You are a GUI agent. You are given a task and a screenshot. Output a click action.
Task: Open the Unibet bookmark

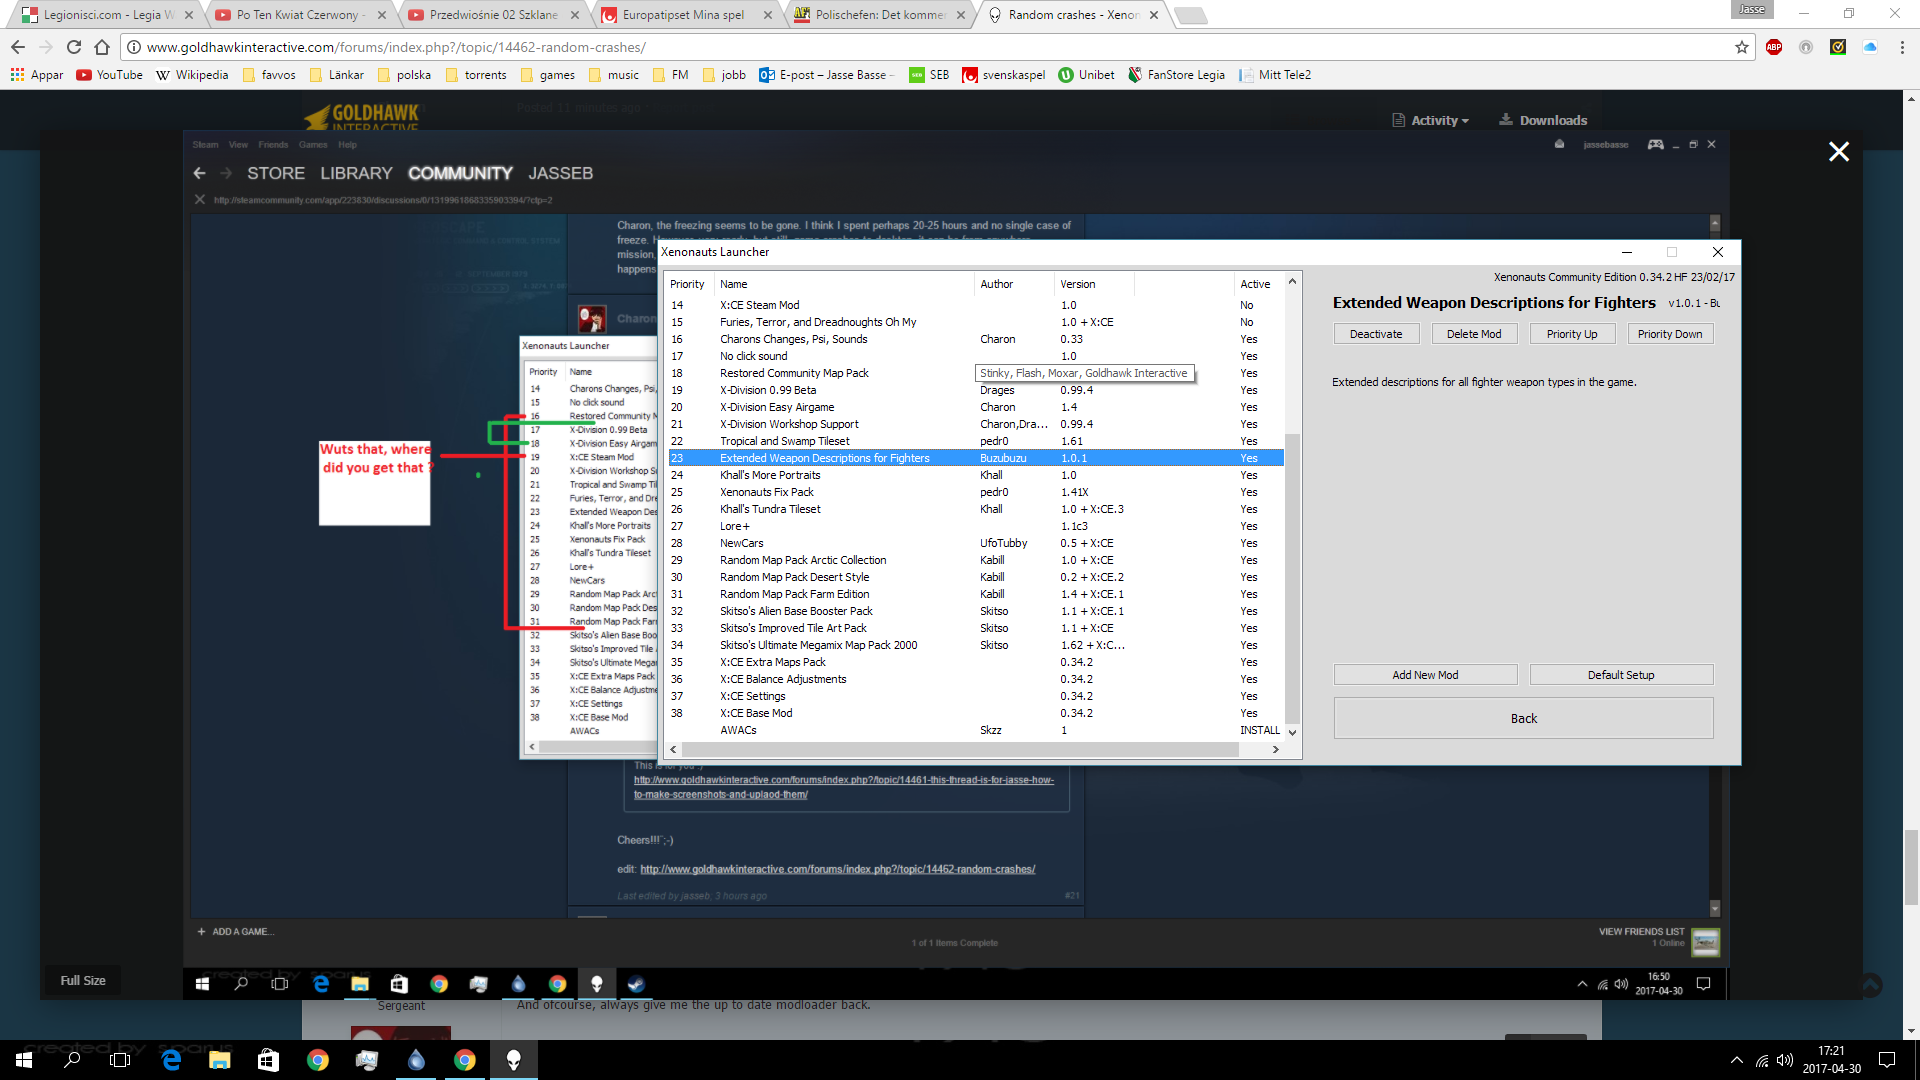point(1086,75)
